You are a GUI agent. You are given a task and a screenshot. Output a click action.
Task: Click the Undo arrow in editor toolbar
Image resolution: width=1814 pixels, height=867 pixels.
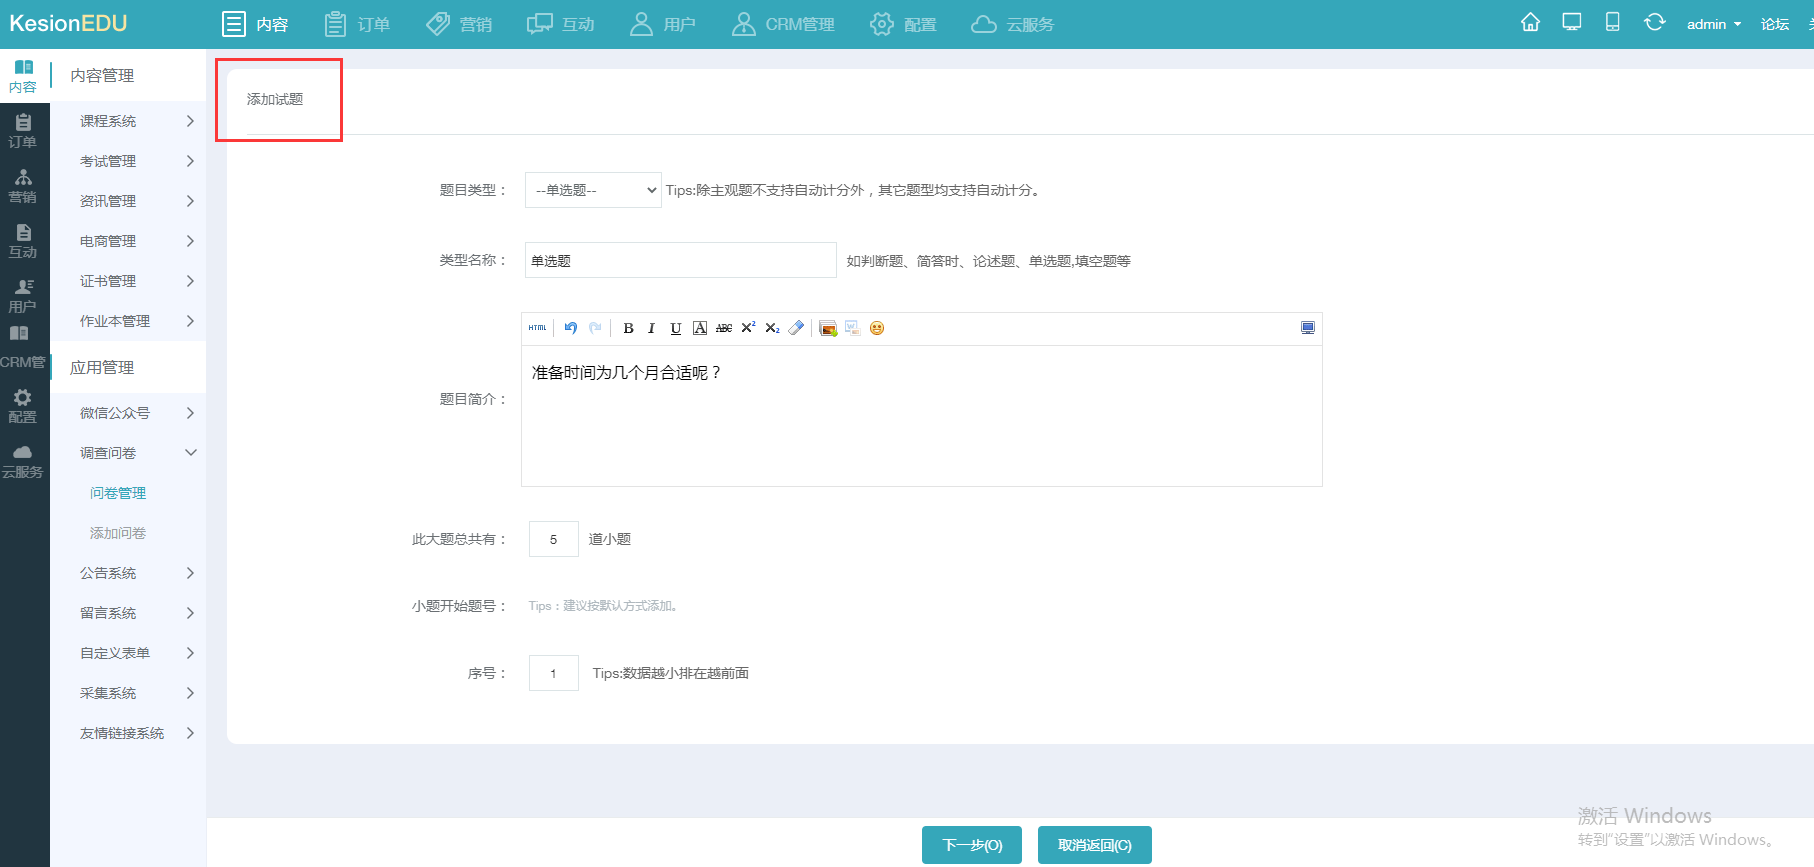[571, 328]
